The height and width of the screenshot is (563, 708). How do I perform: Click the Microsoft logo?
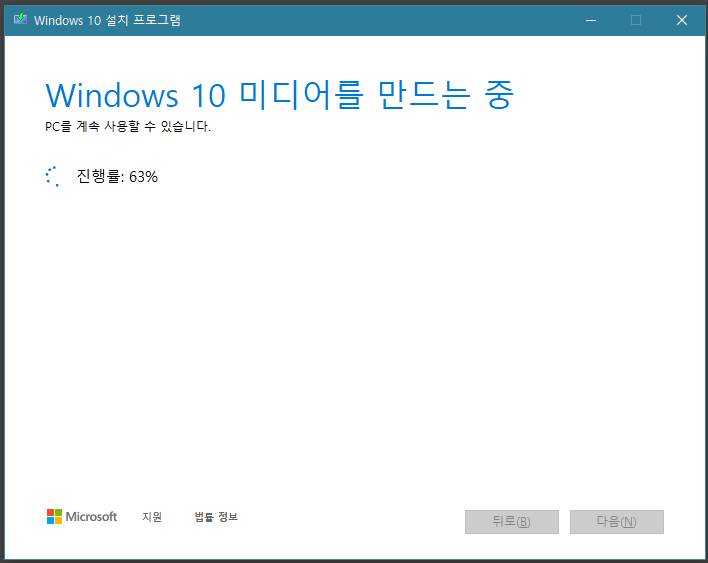click(82, 516)
